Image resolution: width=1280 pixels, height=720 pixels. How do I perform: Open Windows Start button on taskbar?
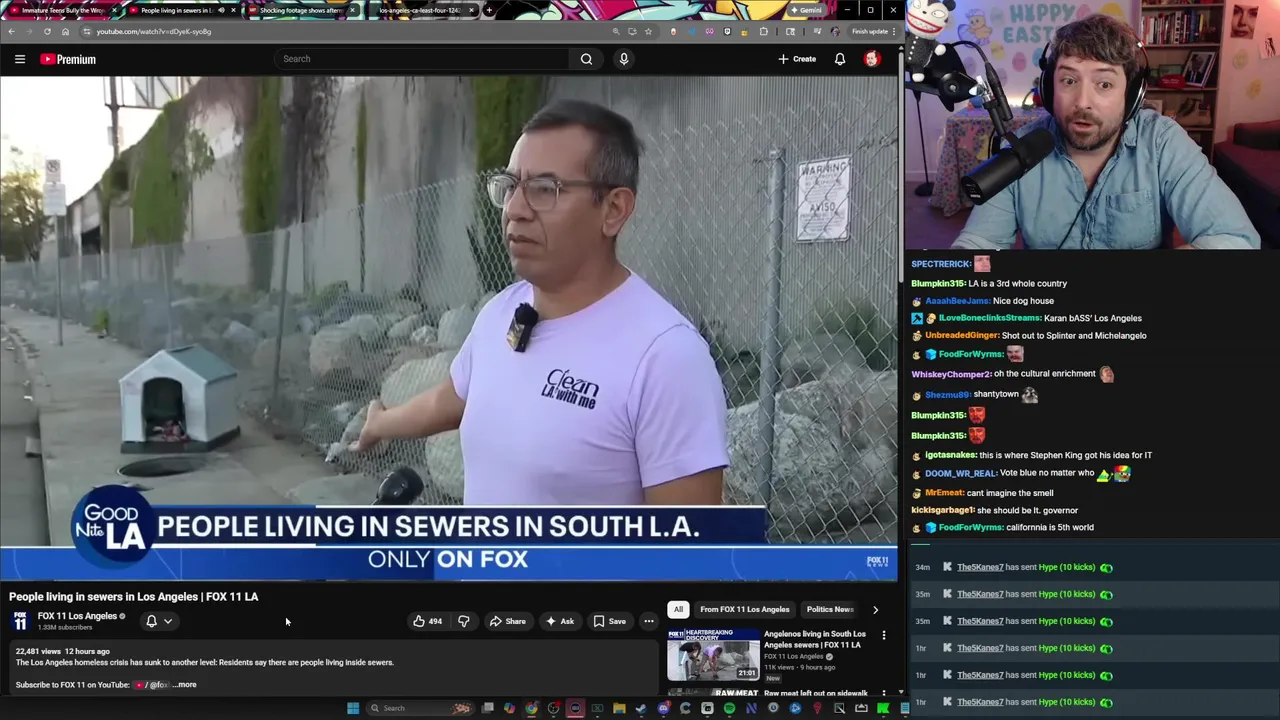[352, 708]
